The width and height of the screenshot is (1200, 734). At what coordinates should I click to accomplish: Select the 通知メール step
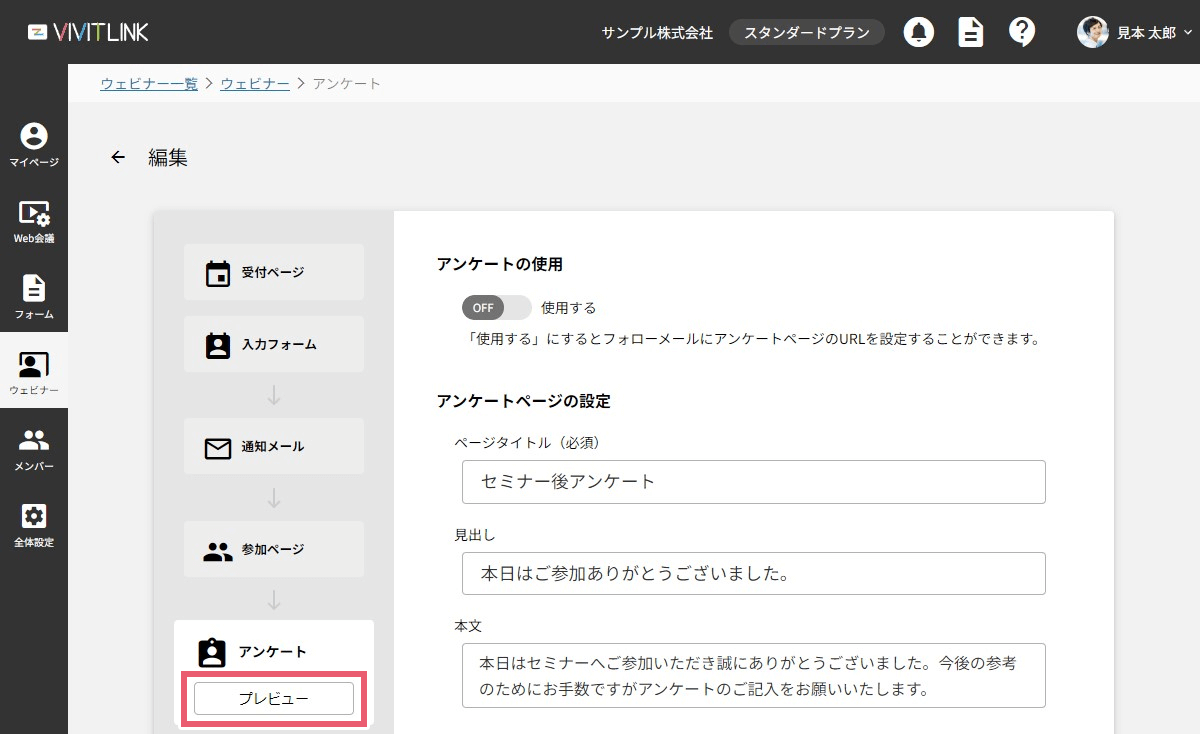coord(274,446)
